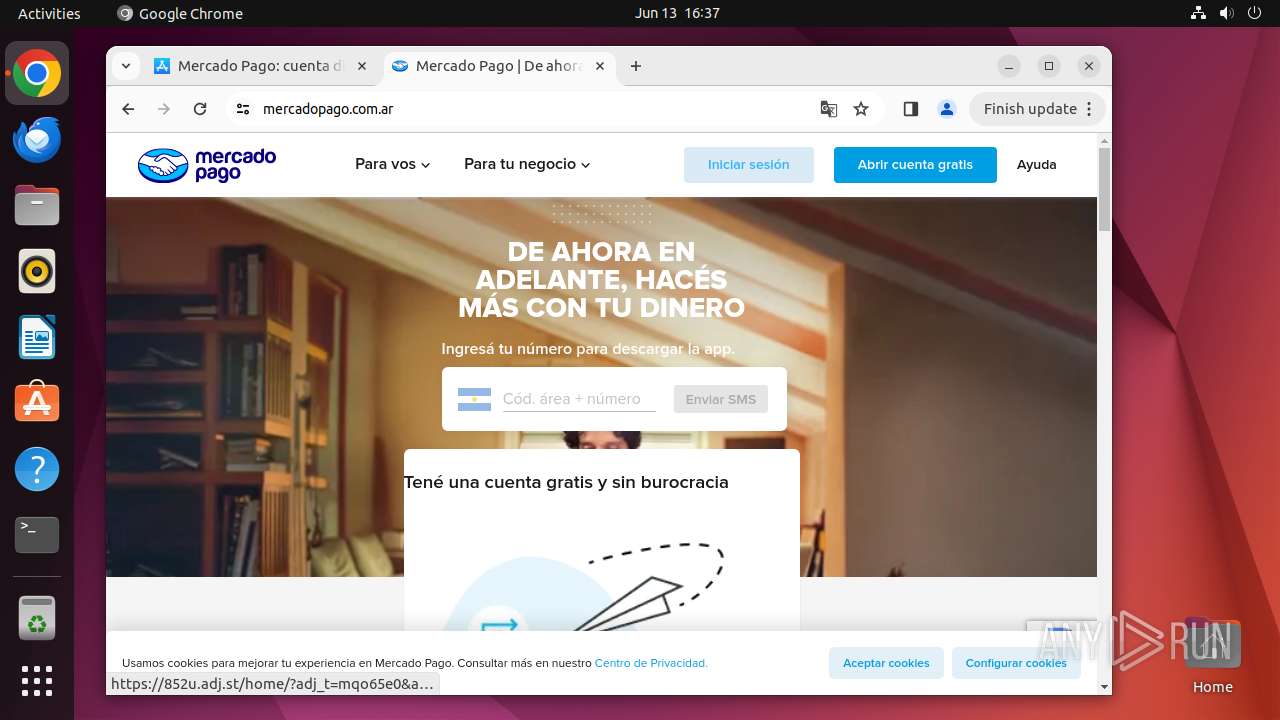Image resolution: width=1280 pixels, height=720 pixels.
Task: Open Thunderbird mail from the dock
Action: 37,140
